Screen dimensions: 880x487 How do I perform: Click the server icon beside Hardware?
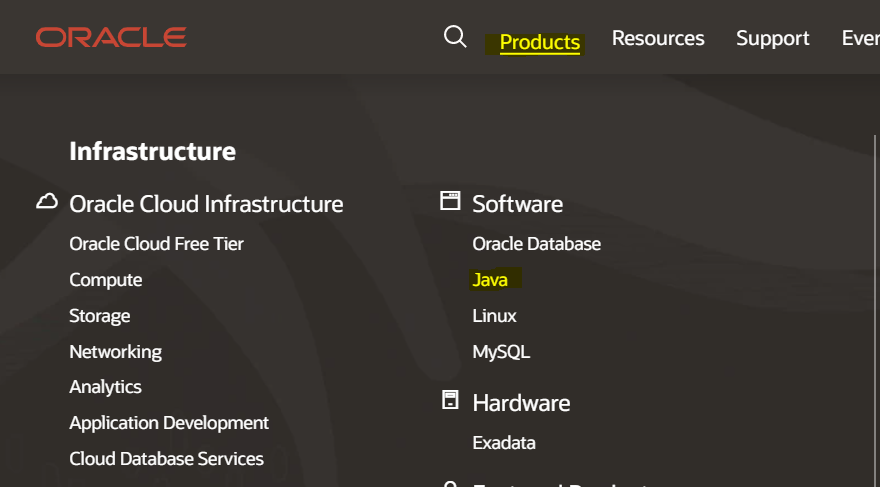click(450, 400)
